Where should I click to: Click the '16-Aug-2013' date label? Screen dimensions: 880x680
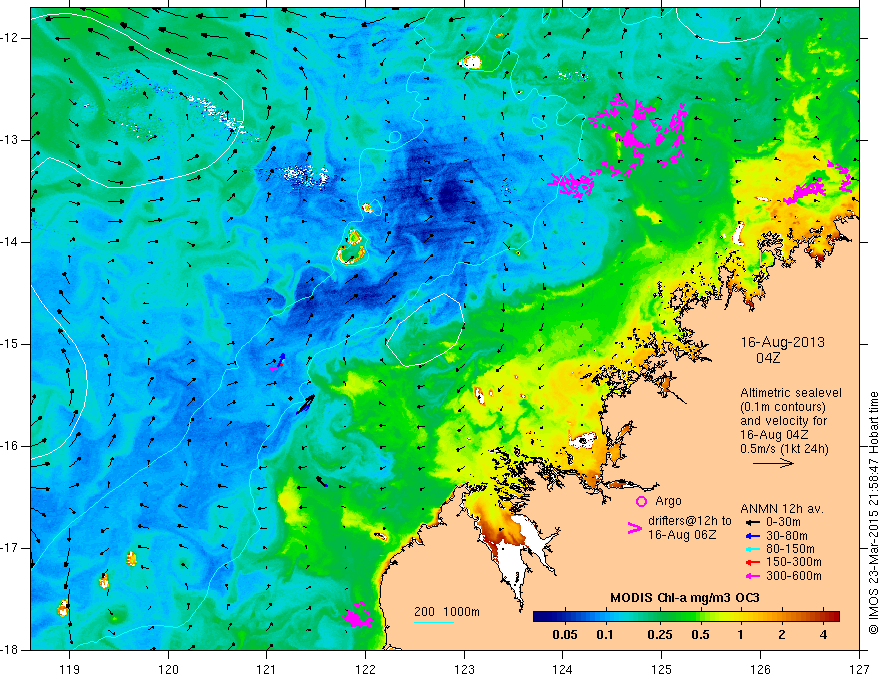click(x=783, y=342)
